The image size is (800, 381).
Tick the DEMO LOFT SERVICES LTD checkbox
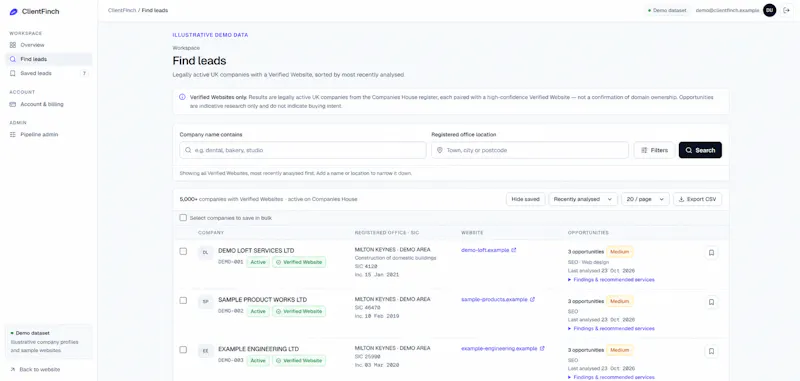[183, 251]
